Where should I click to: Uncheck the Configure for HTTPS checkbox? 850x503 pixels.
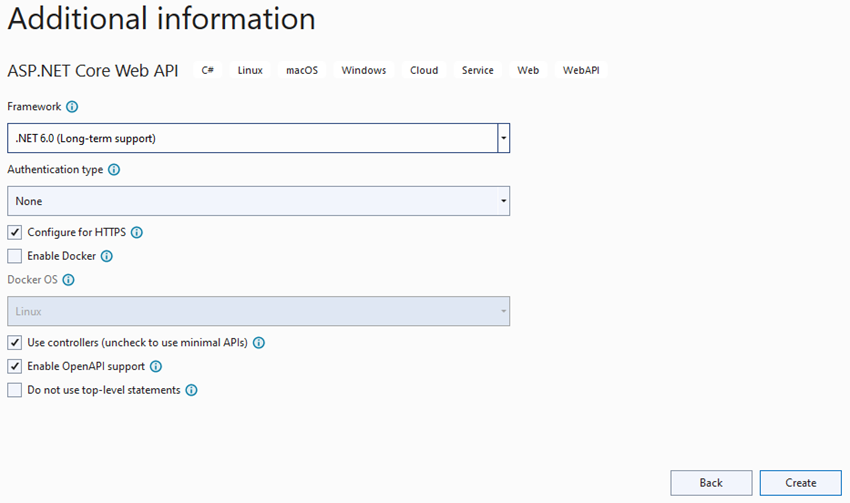click(x=15, y=233)
